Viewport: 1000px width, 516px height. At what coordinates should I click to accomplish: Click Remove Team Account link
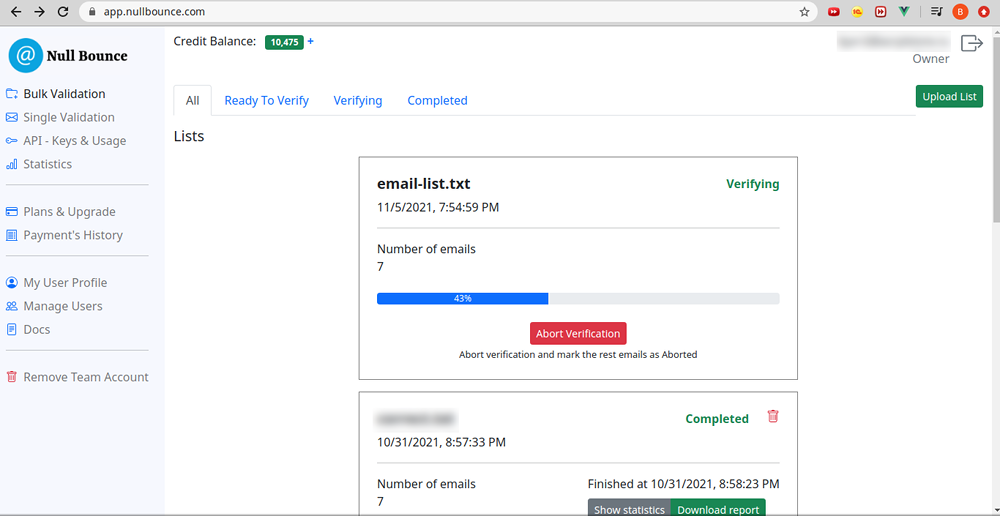click(86, 377)
